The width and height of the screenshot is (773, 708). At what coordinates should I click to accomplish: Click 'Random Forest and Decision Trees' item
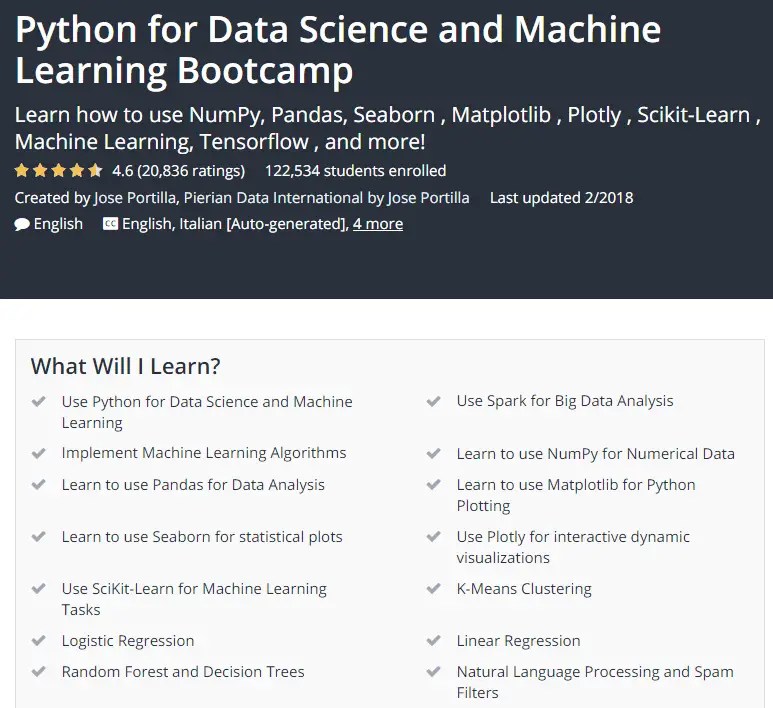pos(183,672)
